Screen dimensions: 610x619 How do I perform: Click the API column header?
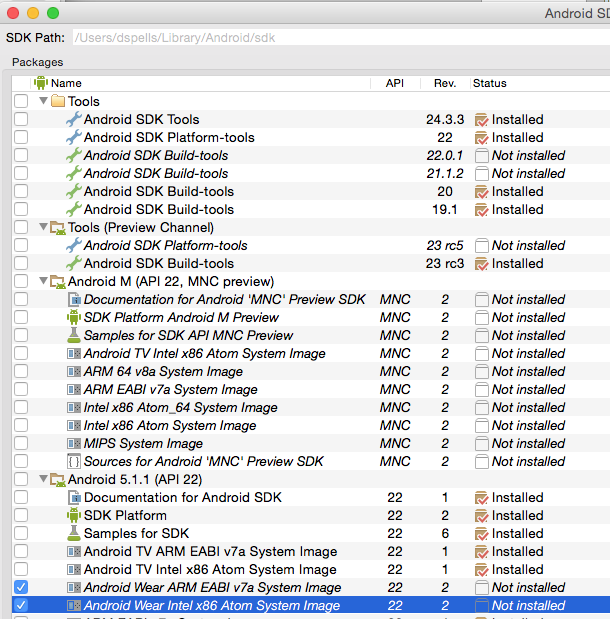(395, 83)
